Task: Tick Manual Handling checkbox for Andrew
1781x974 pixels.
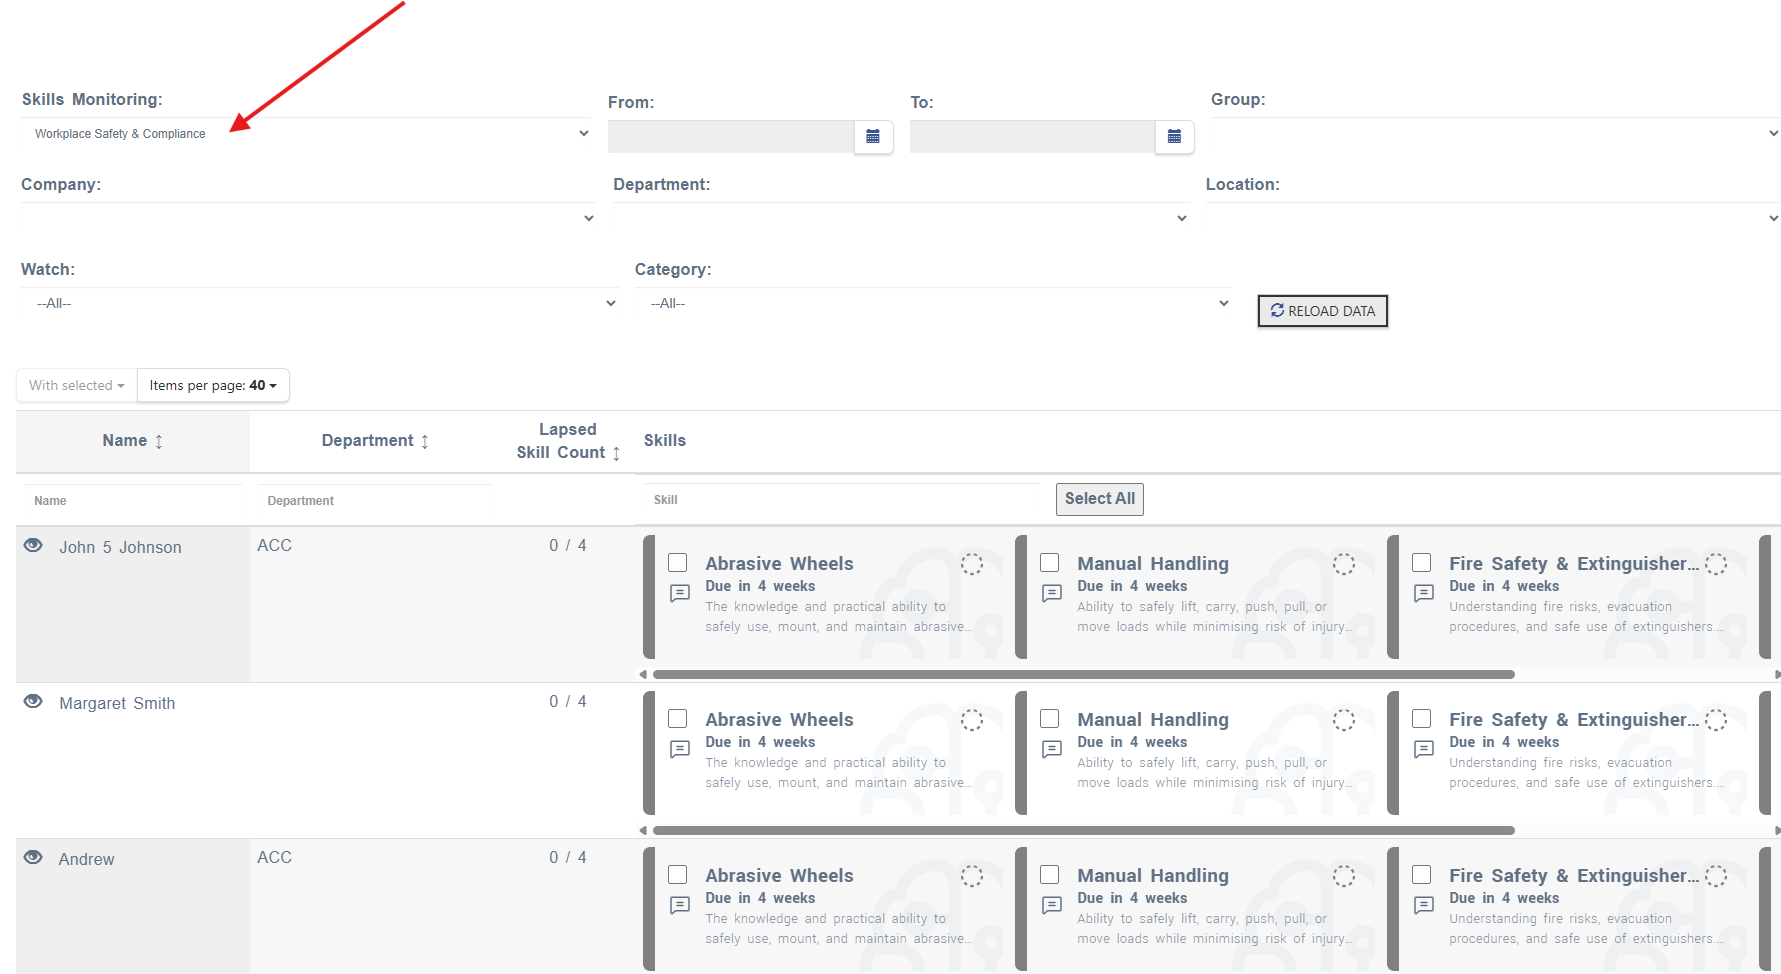Action: coord(1050,875)
